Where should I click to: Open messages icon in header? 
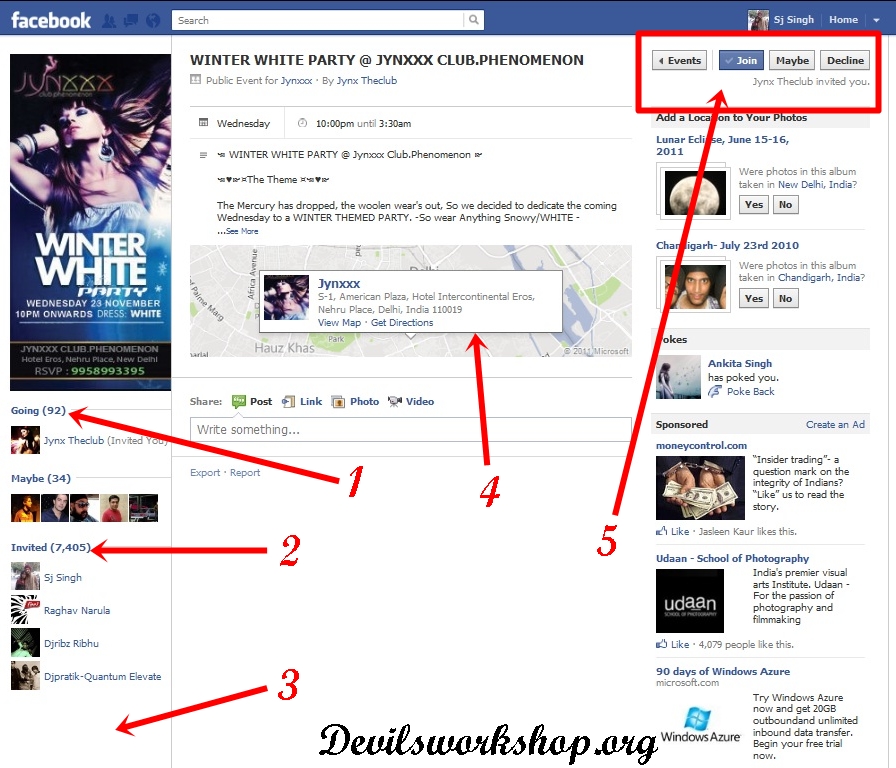tap(131, 21)
